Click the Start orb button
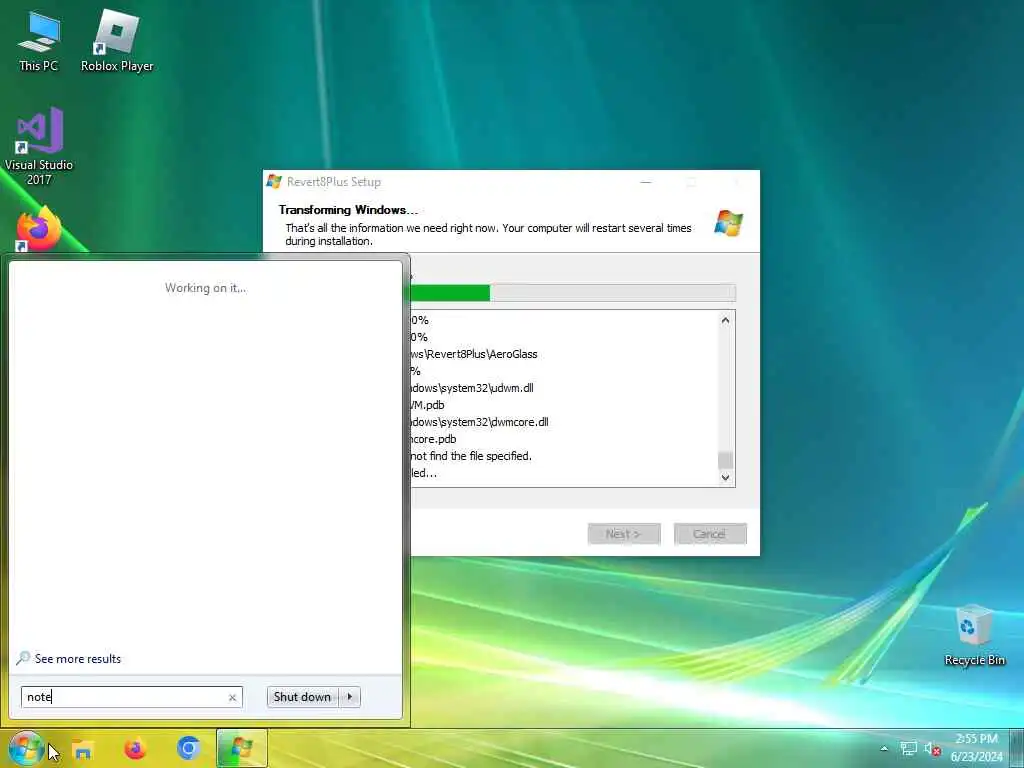This screenshot has height=768, width=1024. (x=26, y=748)
